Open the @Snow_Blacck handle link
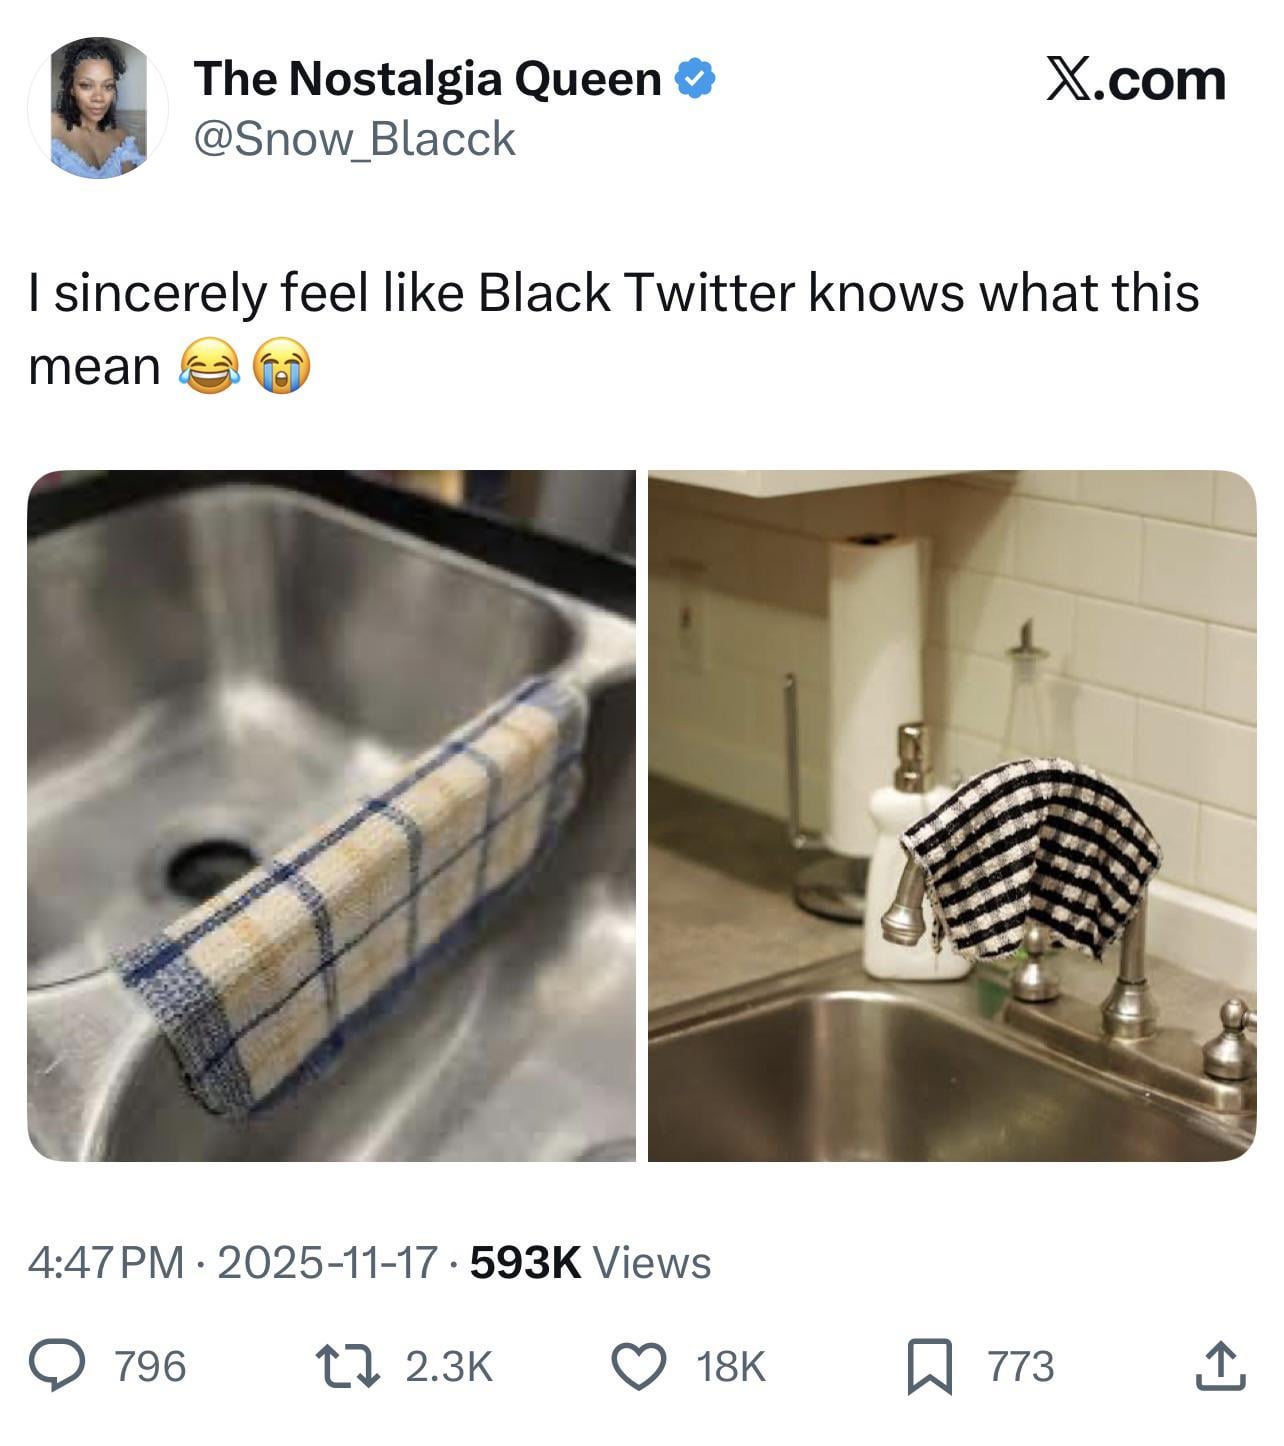This screenshot has width=1284, height=1446. [x=354, y=139]
